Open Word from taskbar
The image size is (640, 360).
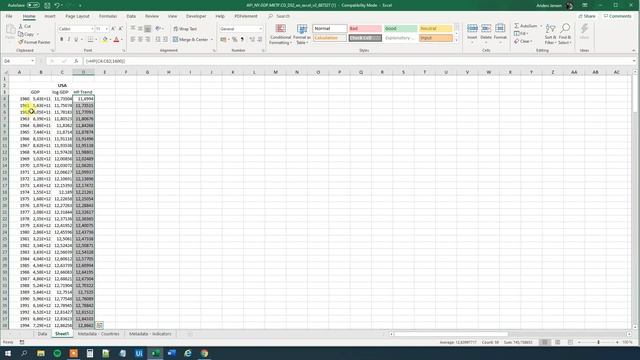coord(171,353)
